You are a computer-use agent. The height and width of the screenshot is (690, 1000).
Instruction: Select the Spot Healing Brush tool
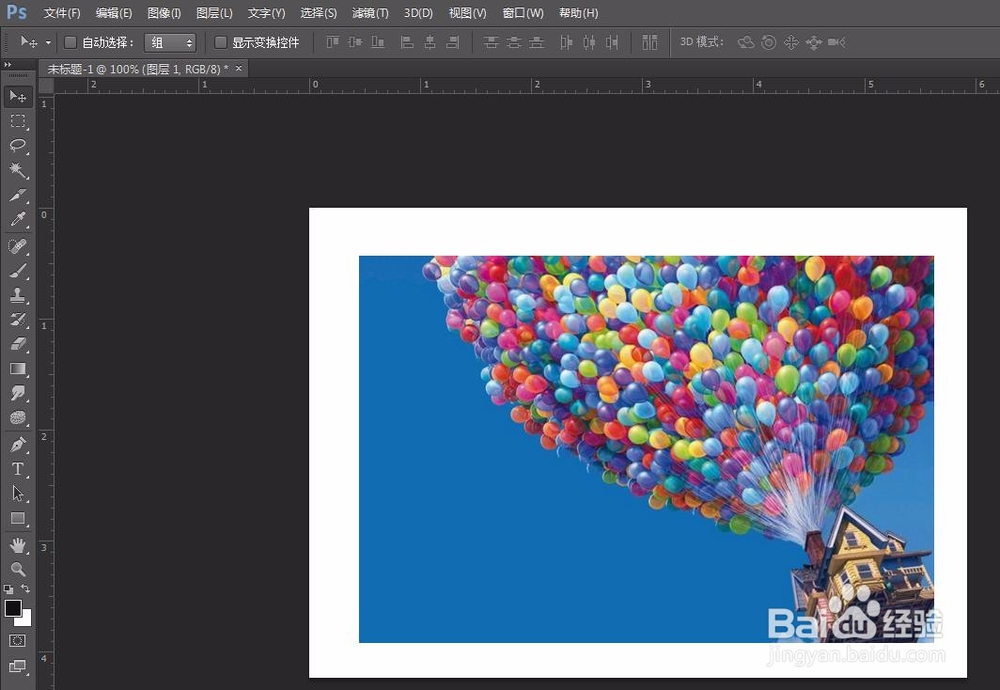click(x=18, y=246)
